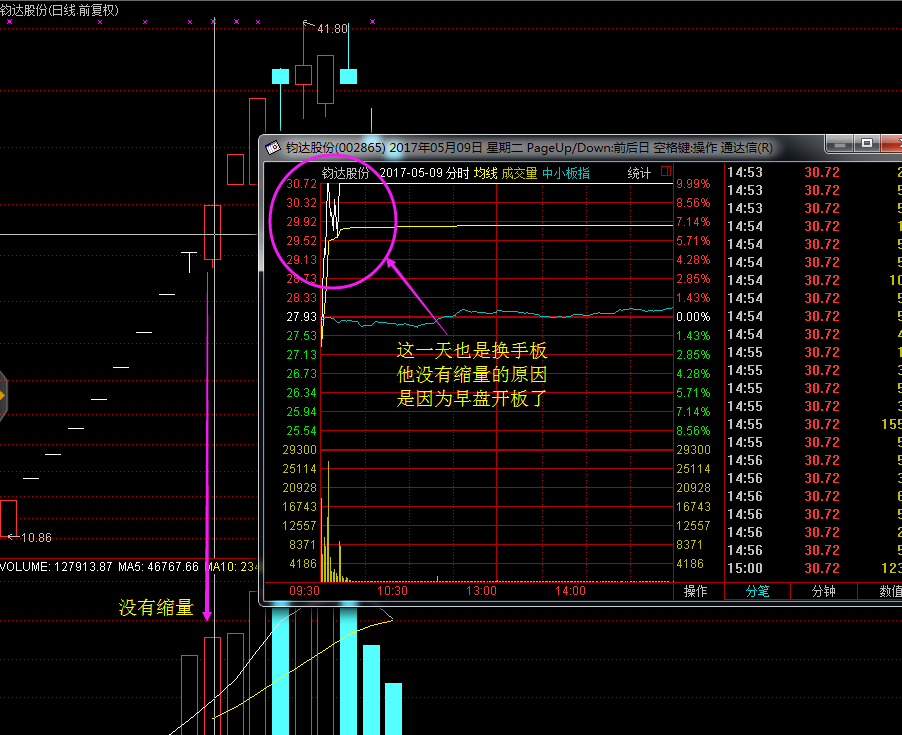Maximize the intraday popup window
The width and height of the screenshot is (902, 735).
click(x=867, y=143)
